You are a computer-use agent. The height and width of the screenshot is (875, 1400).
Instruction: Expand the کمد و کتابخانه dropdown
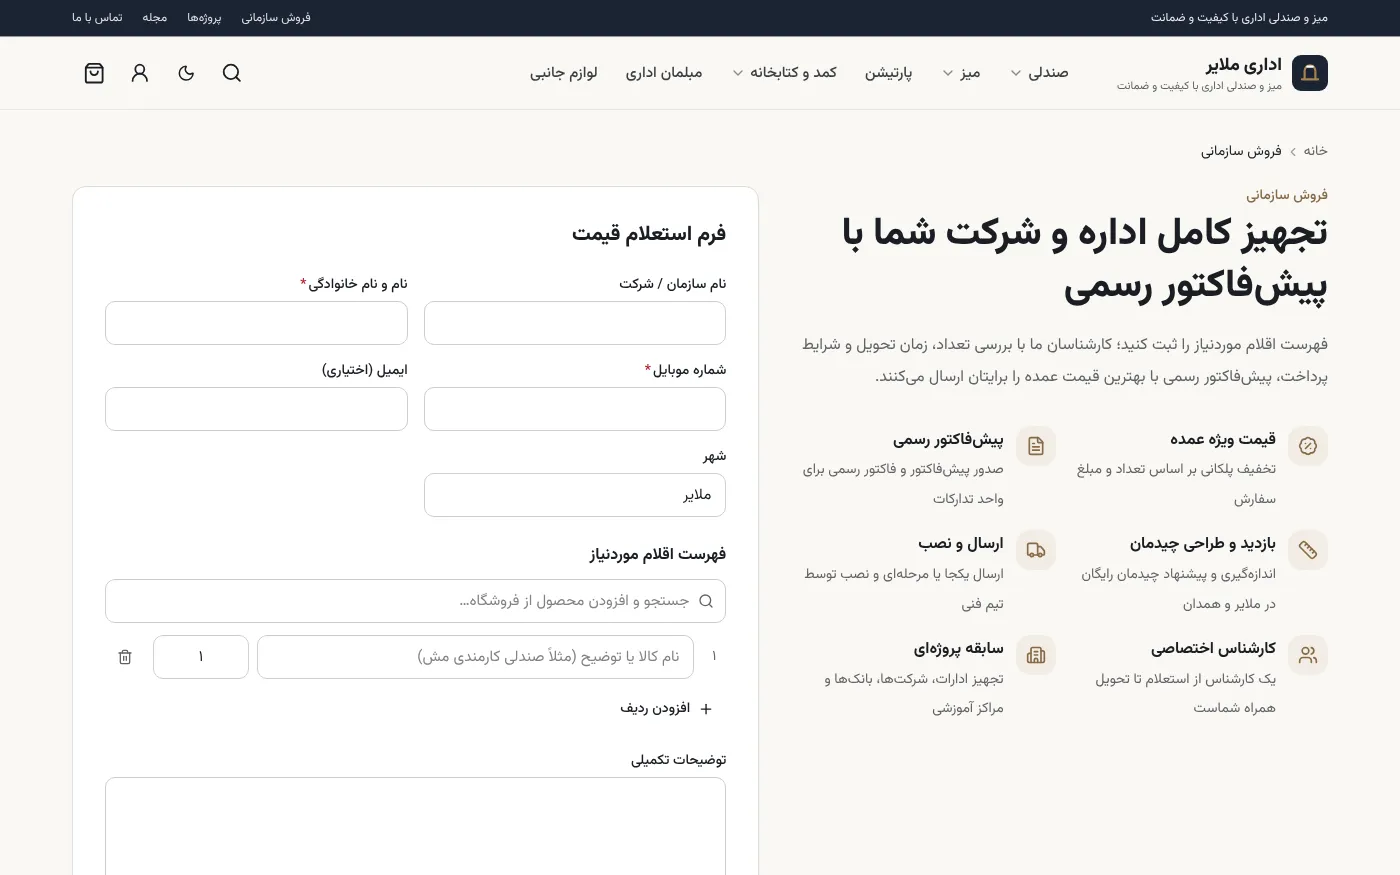coord(785,73)
